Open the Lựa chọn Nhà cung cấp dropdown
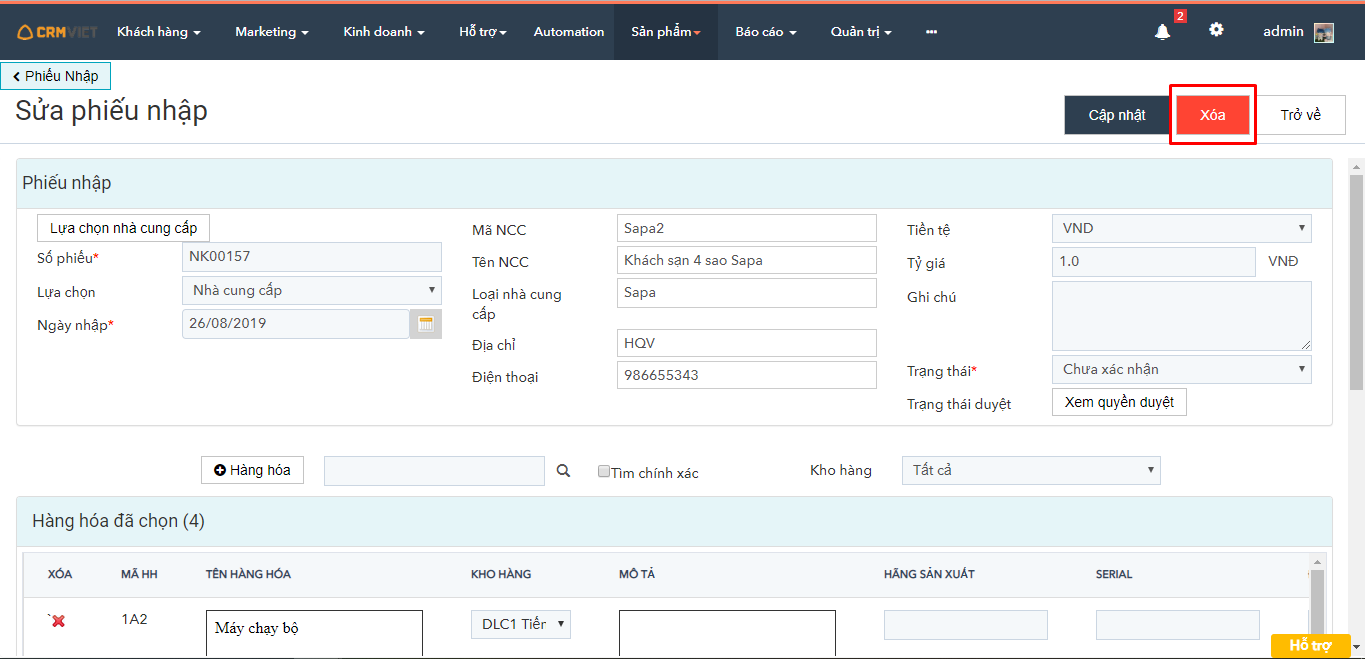Image resolution: width=1365 pixels, height=659 pixels. click(312, 290)
